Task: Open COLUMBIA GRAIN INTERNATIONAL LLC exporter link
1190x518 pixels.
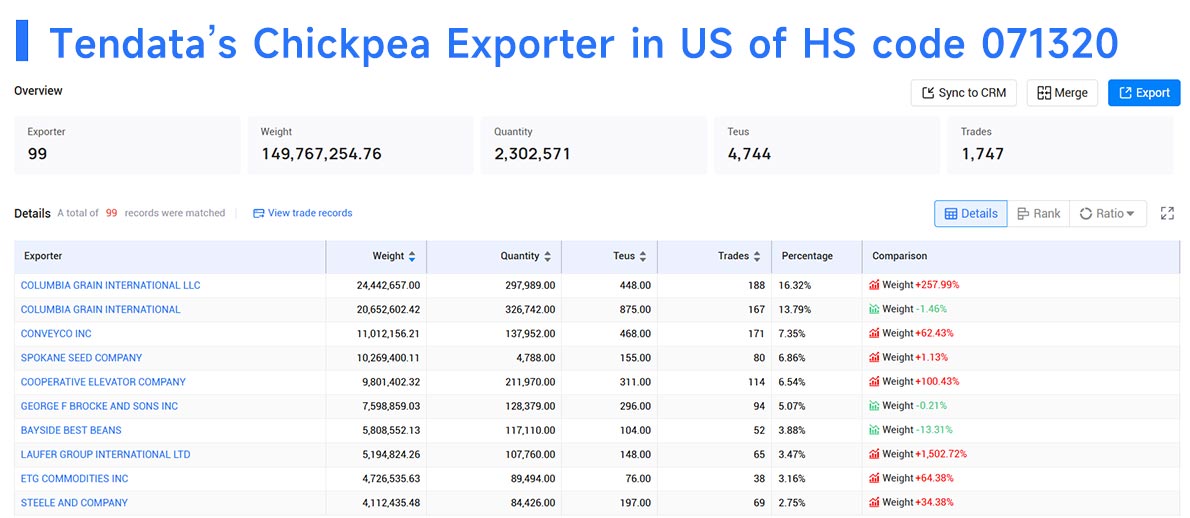Action: (111, 285)
